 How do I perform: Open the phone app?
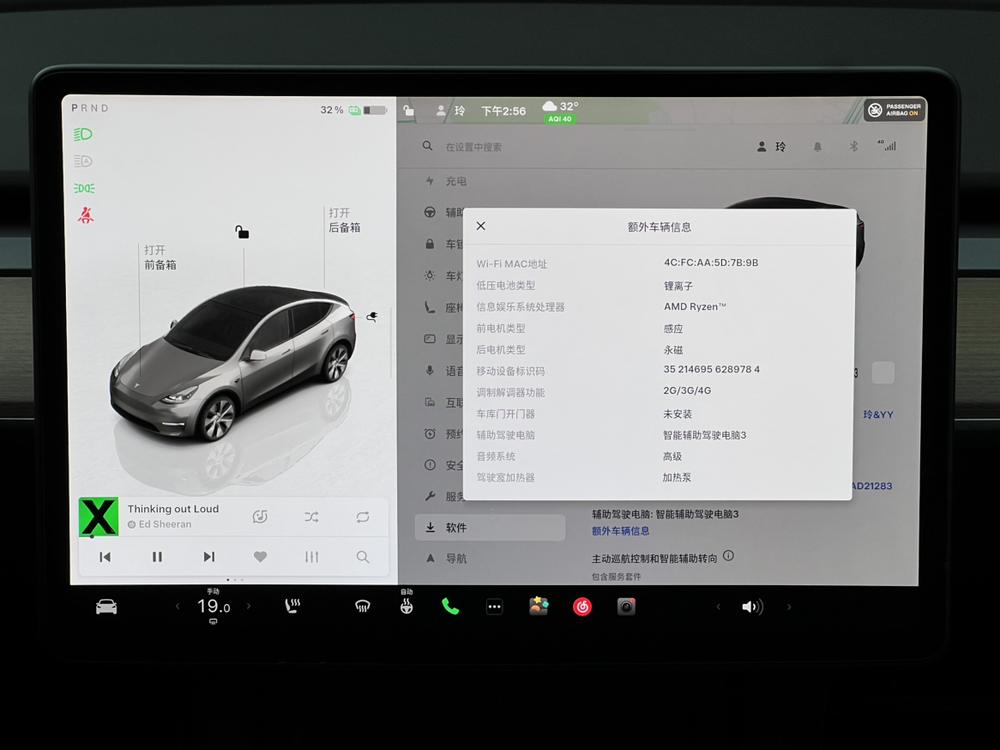pos(450,607)
